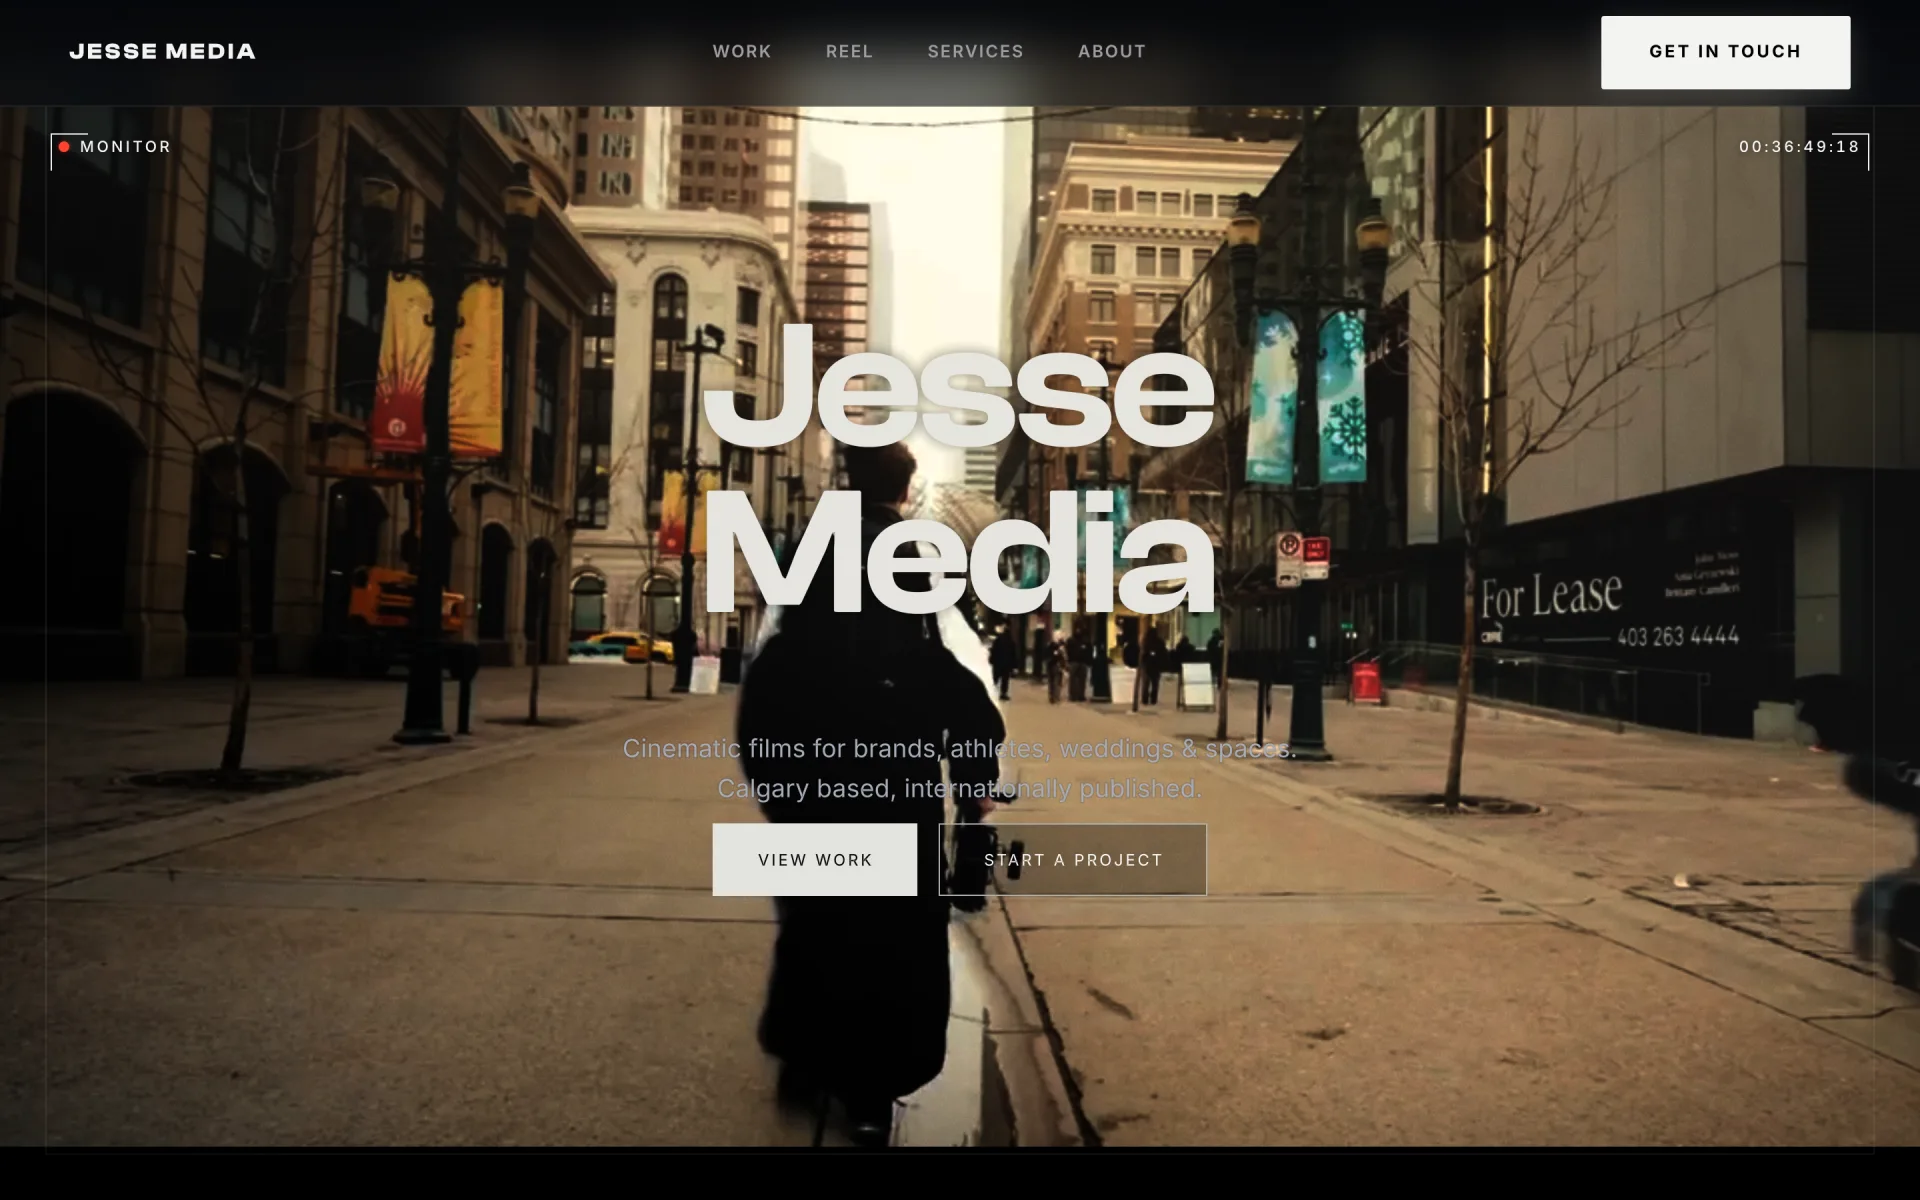Click the 'Cinematic films for brands' tagline
Image resolution: width=1920 pixels, height=1200 pixels.
(959, 748)
